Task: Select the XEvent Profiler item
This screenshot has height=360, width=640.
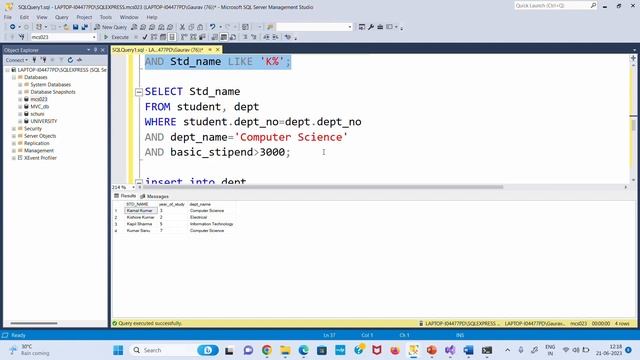Action: 40,158
